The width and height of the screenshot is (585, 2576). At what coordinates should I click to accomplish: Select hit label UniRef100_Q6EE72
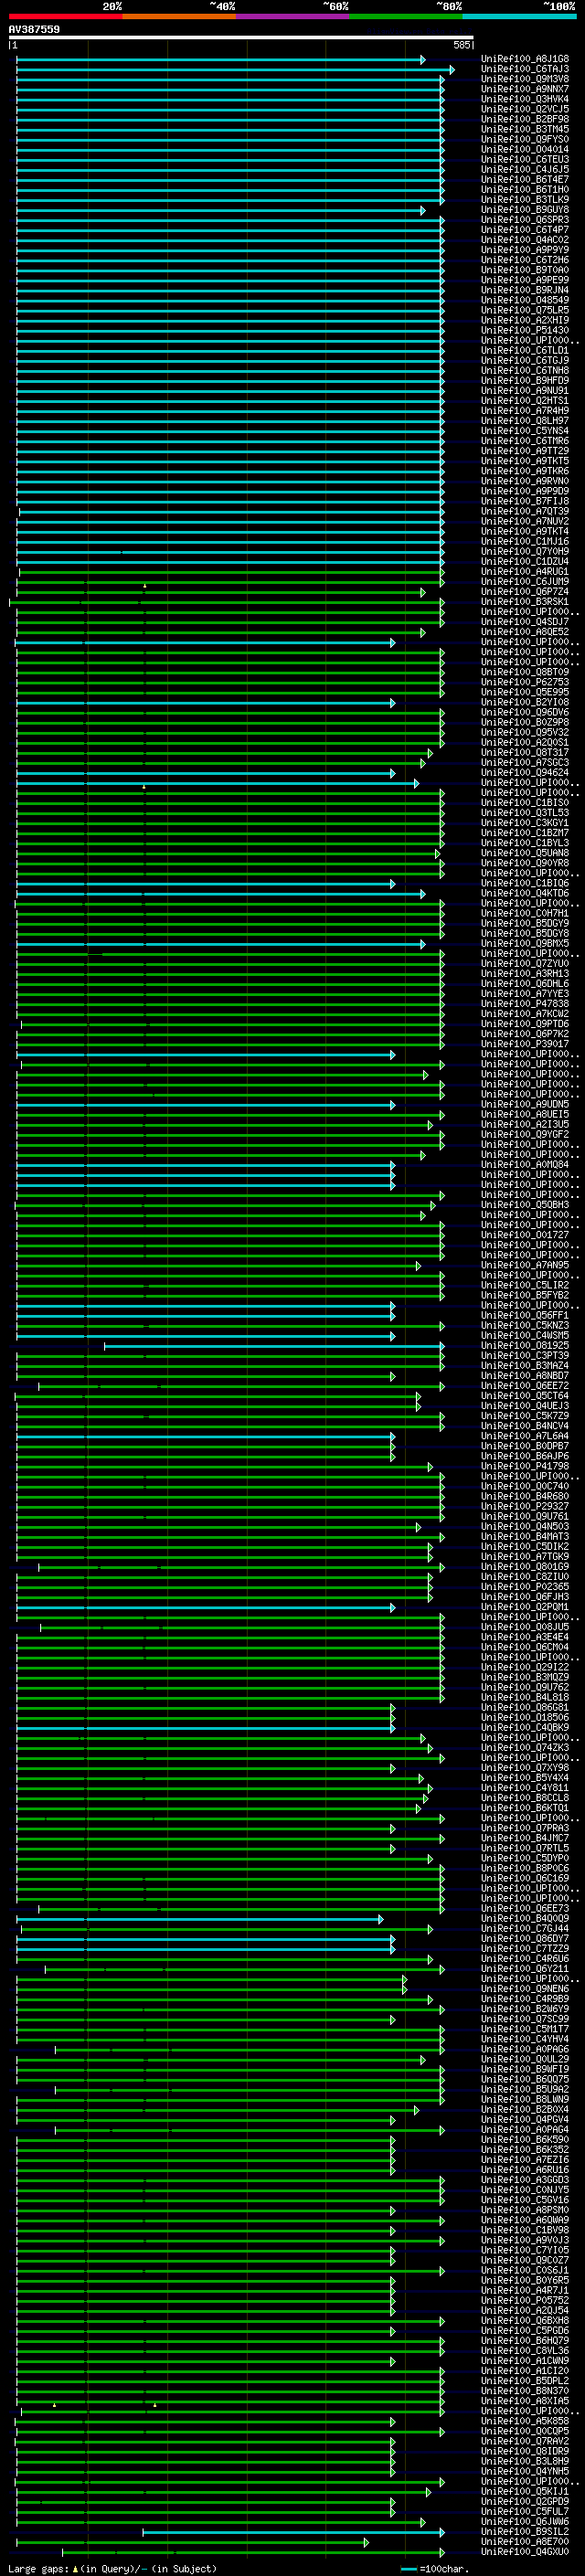525,1386
